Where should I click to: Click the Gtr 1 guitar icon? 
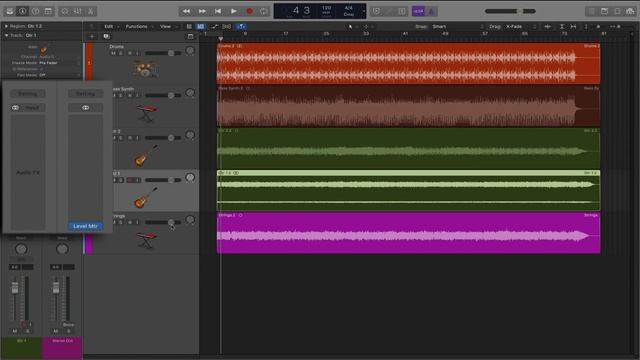pyautogui.click(x=145, y=198)
